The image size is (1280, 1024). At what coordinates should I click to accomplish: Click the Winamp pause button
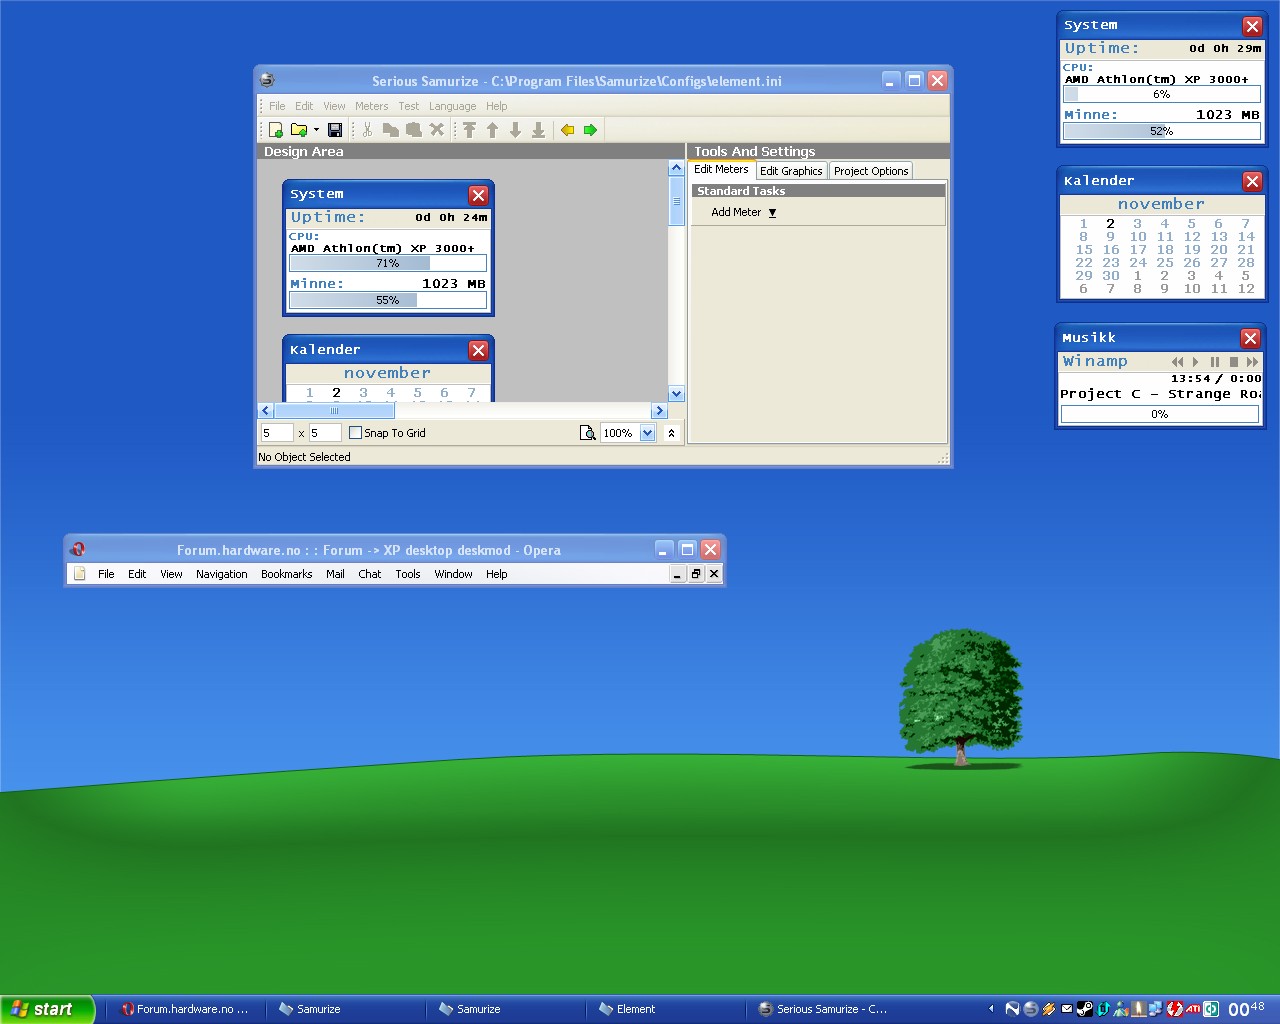tap(1215, 362)
